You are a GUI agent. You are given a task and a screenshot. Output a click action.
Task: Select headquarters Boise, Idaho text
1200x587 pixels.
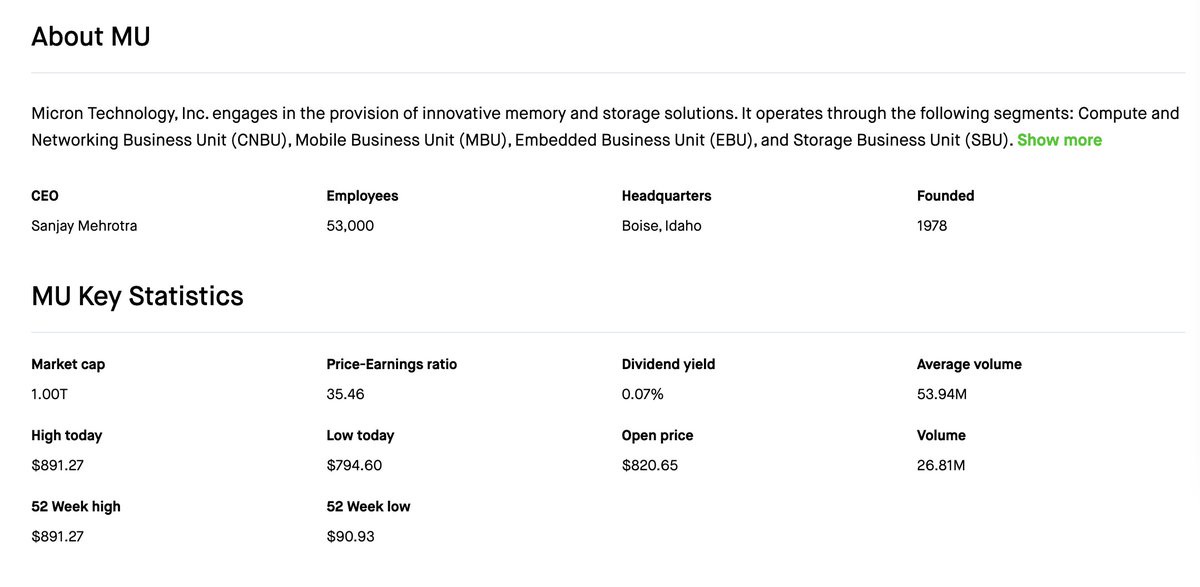click(x=662, y=226)
